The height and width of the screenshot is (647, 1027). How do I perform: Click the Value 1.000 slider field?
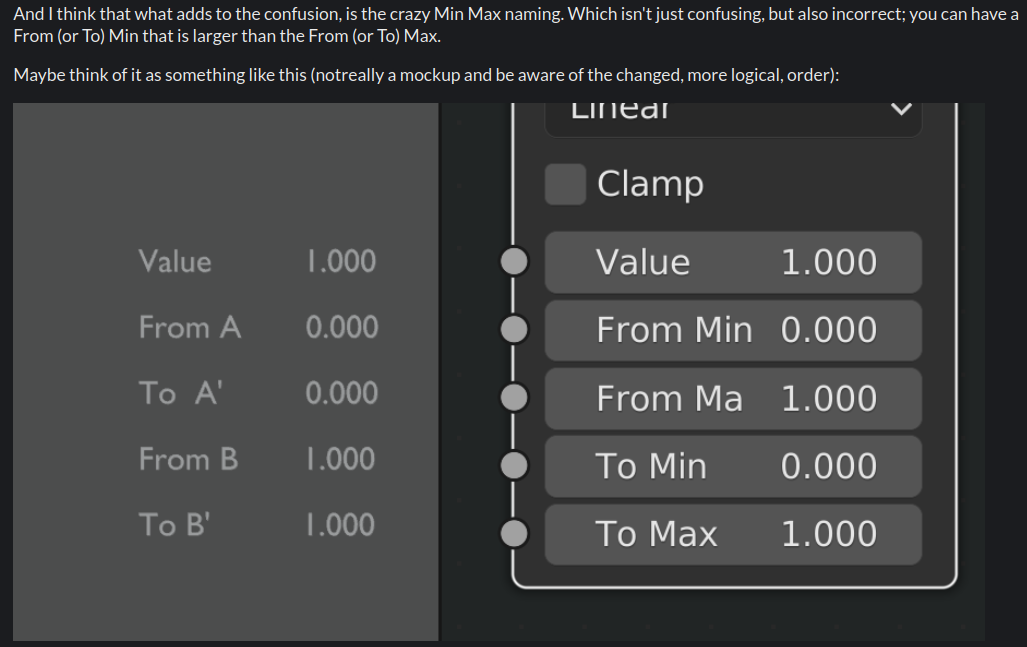click(732, 263)
